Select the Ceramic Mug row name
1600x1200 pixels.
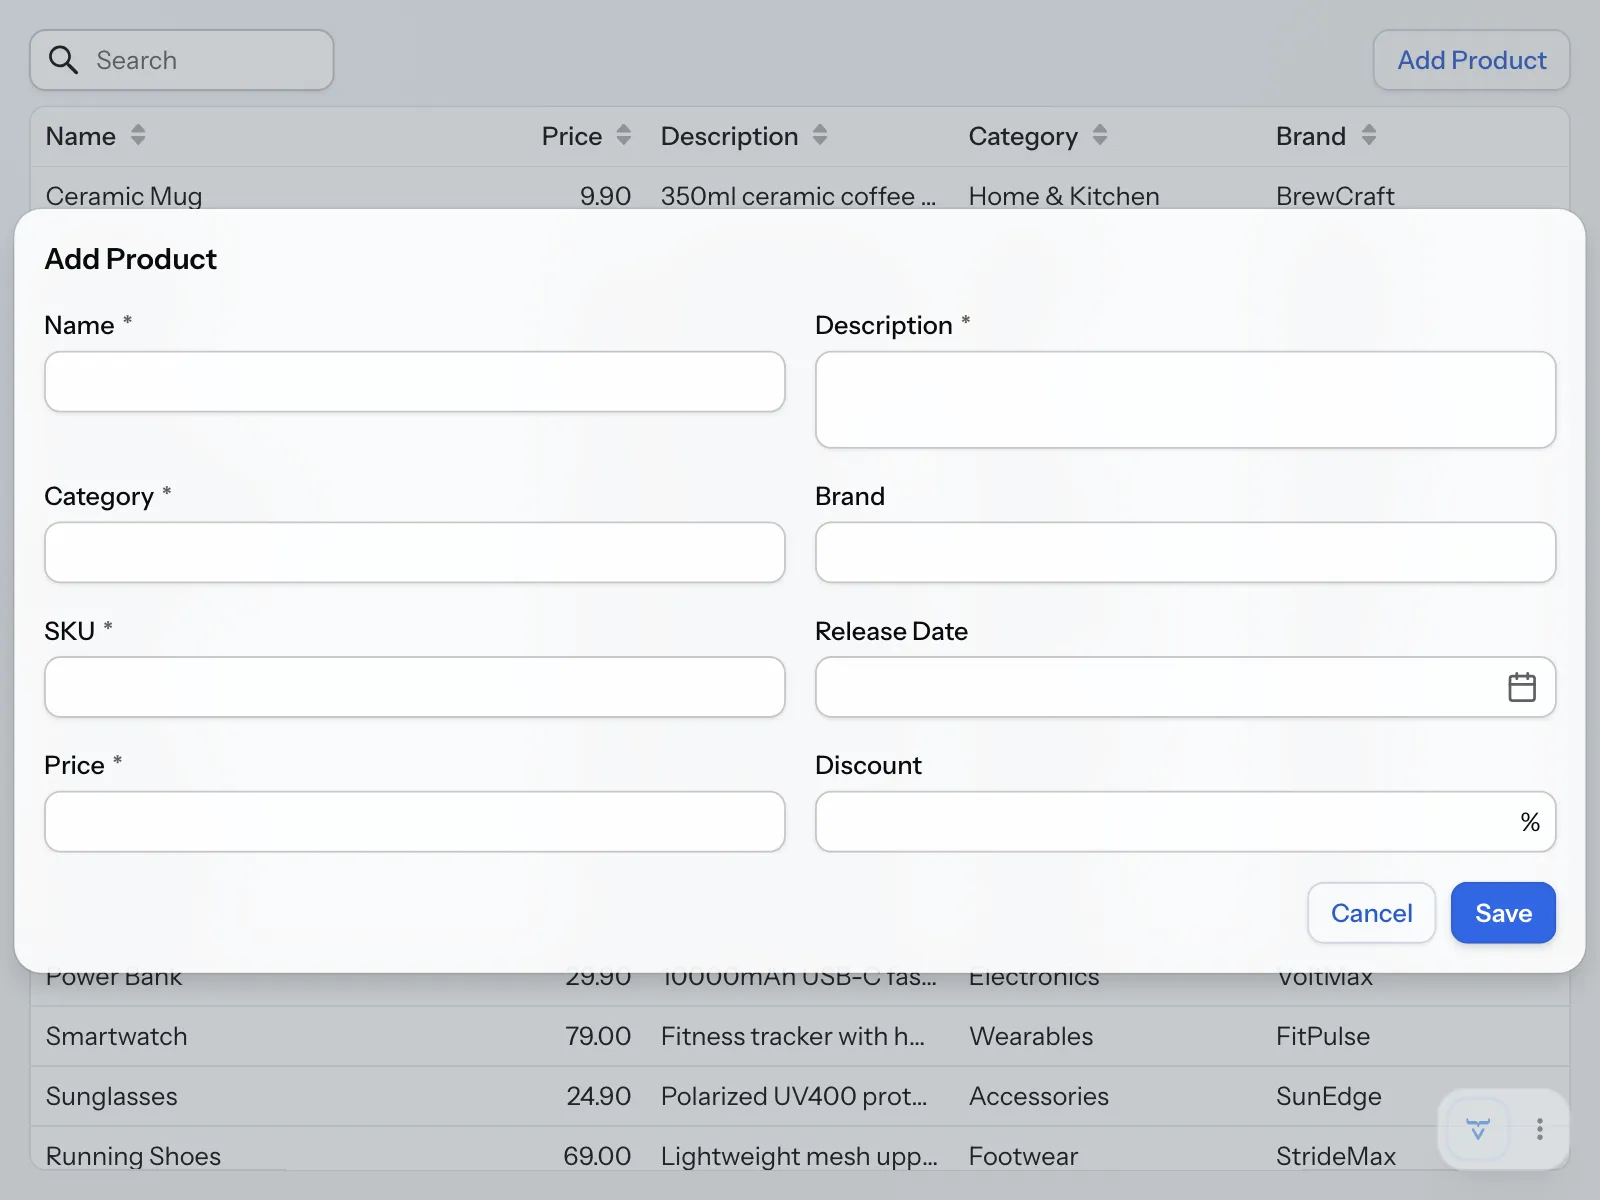tap(124, 196)
